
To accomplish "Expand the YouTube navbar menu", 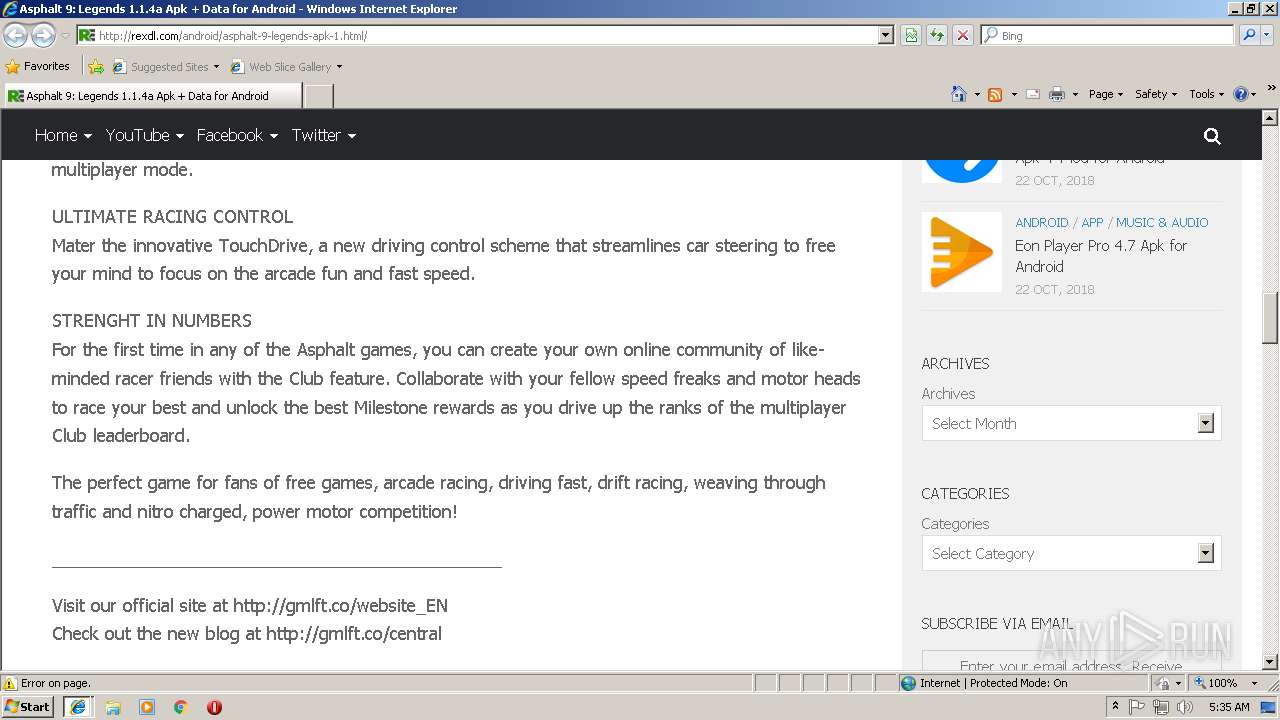I will (145, 135).
